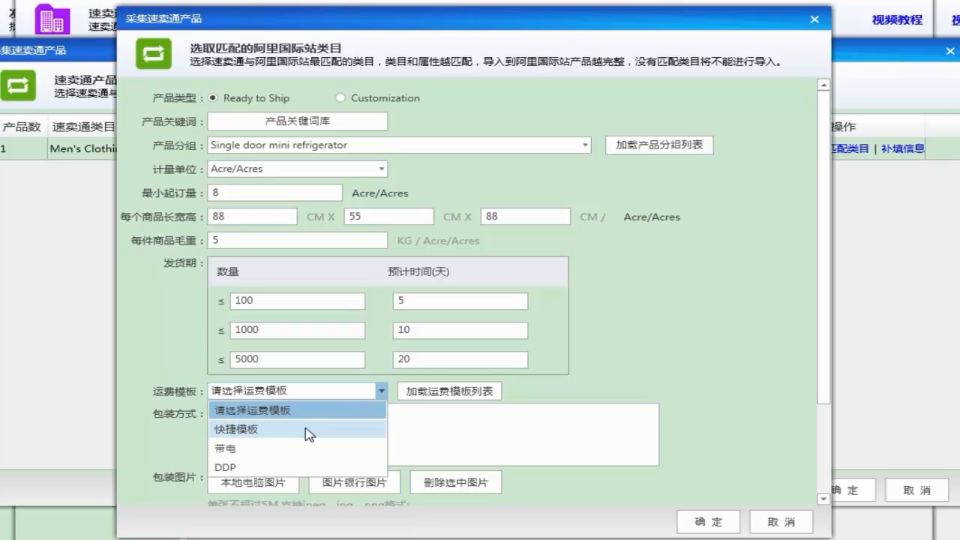Click the green exchange icon in background window
The width and height of the screenshot is (960, 540).
click(x=18, y=85)
